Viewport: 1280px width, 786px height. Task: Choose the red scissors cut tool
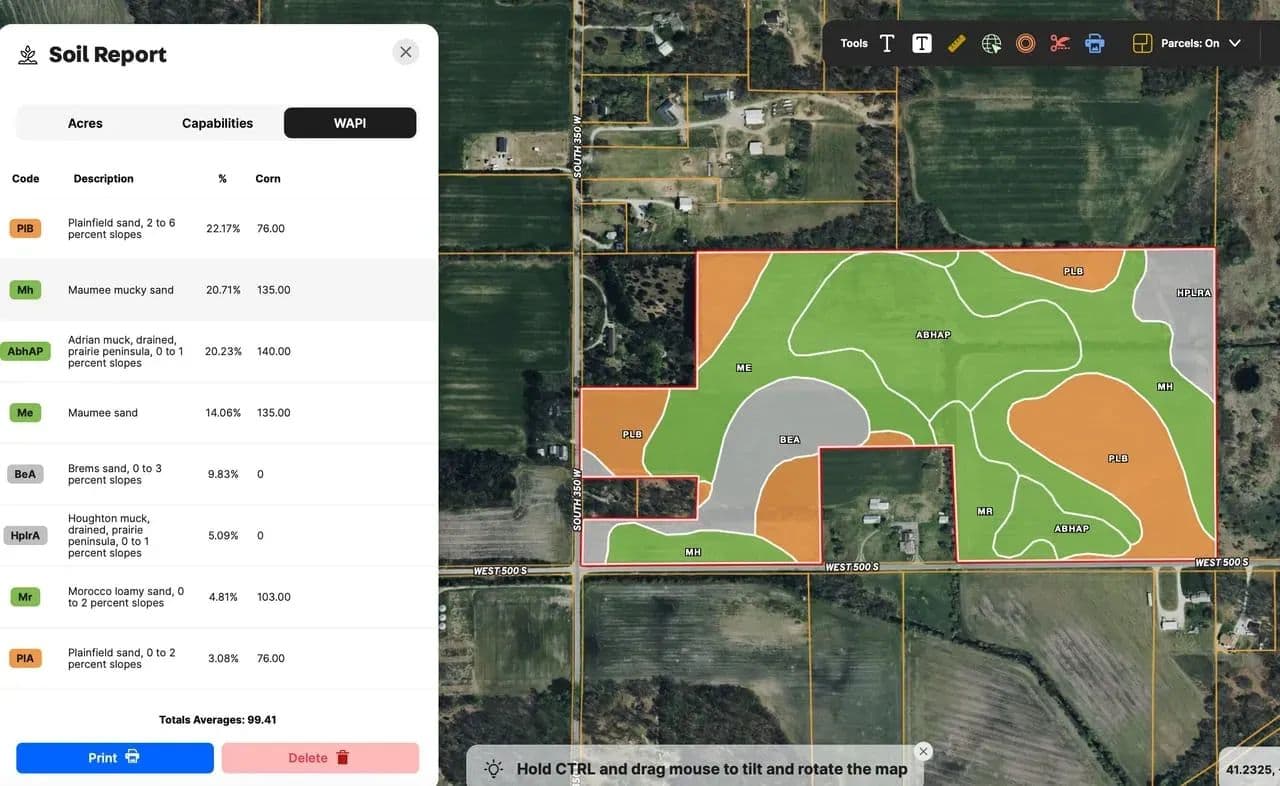[1060, 43]
